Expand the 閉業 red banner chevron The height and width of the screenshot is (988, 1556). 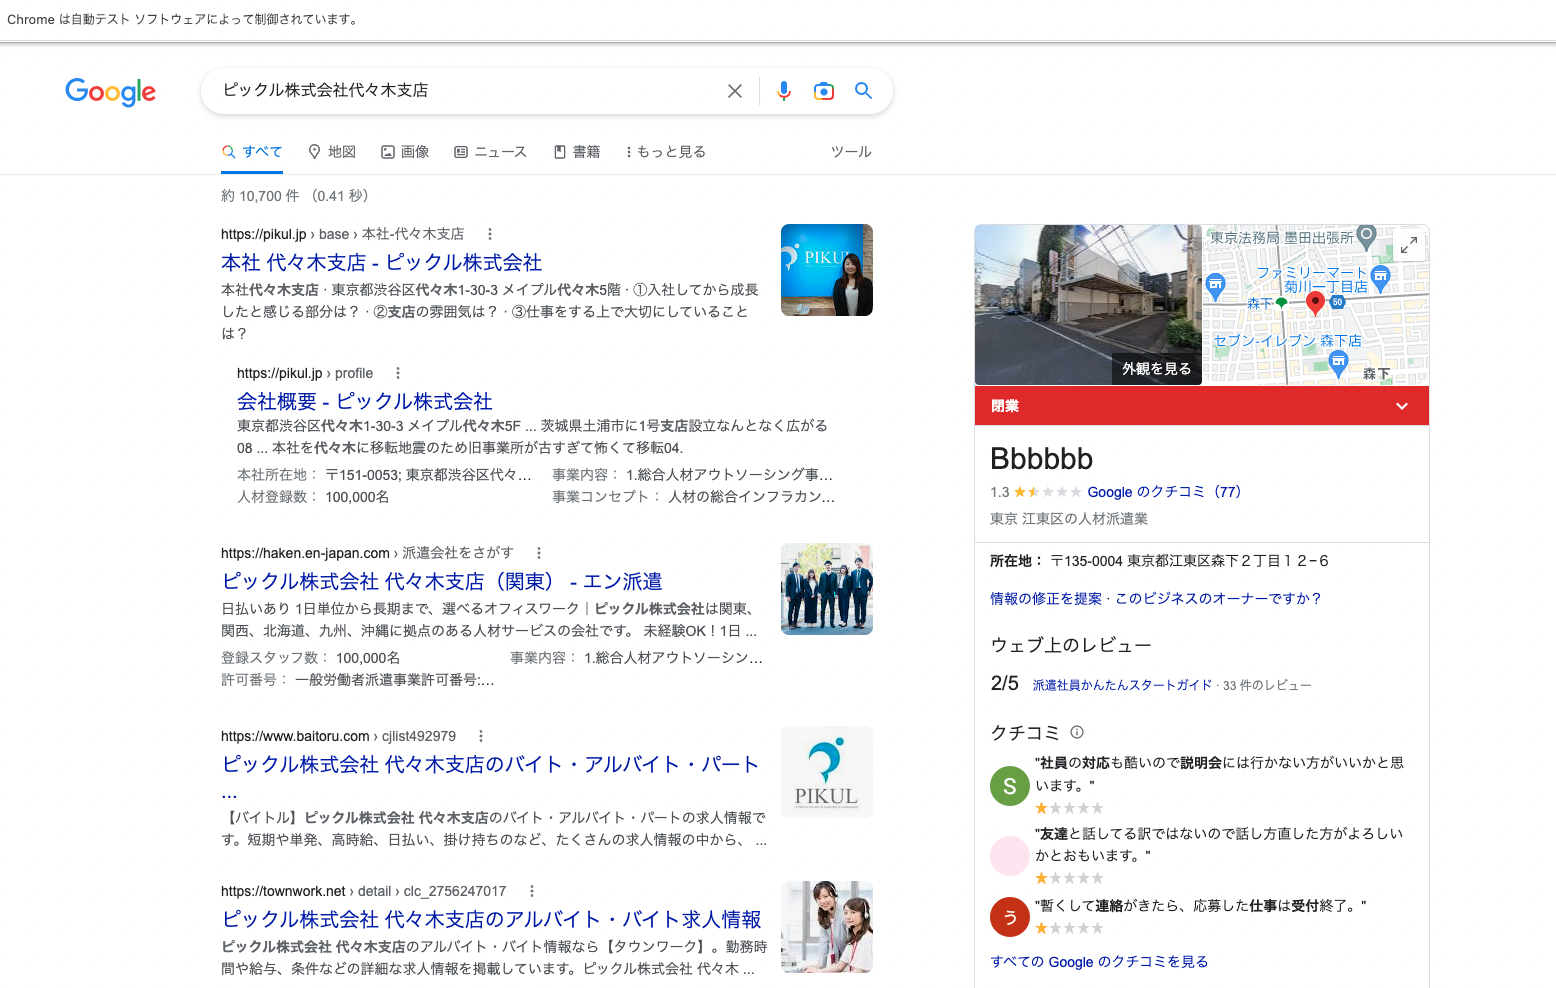[x=1402, y=406]
